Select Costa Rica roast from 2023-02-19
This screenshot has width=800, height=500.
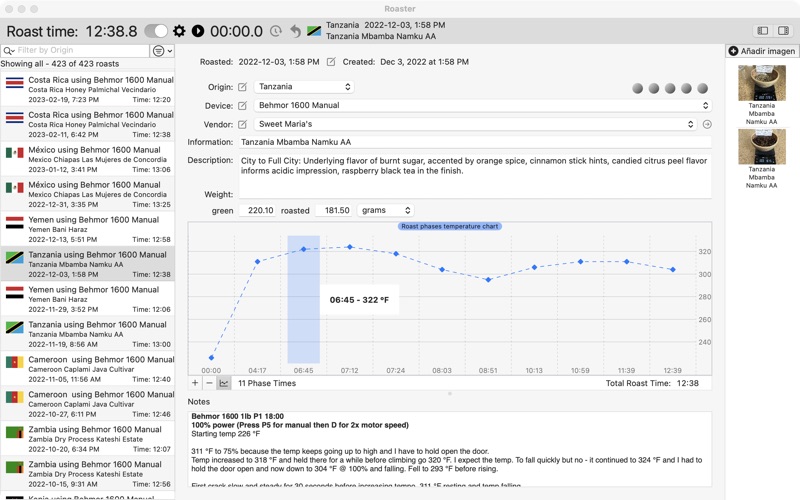87,90
